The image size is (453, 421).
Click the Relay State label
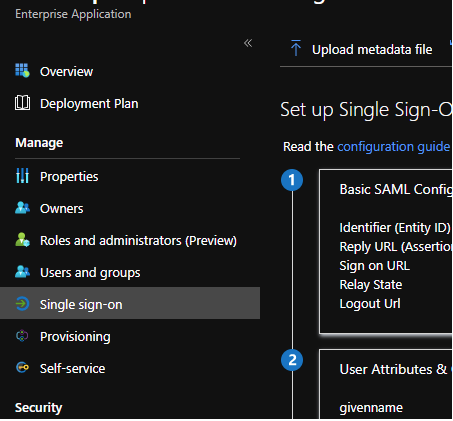pos(371,285)
